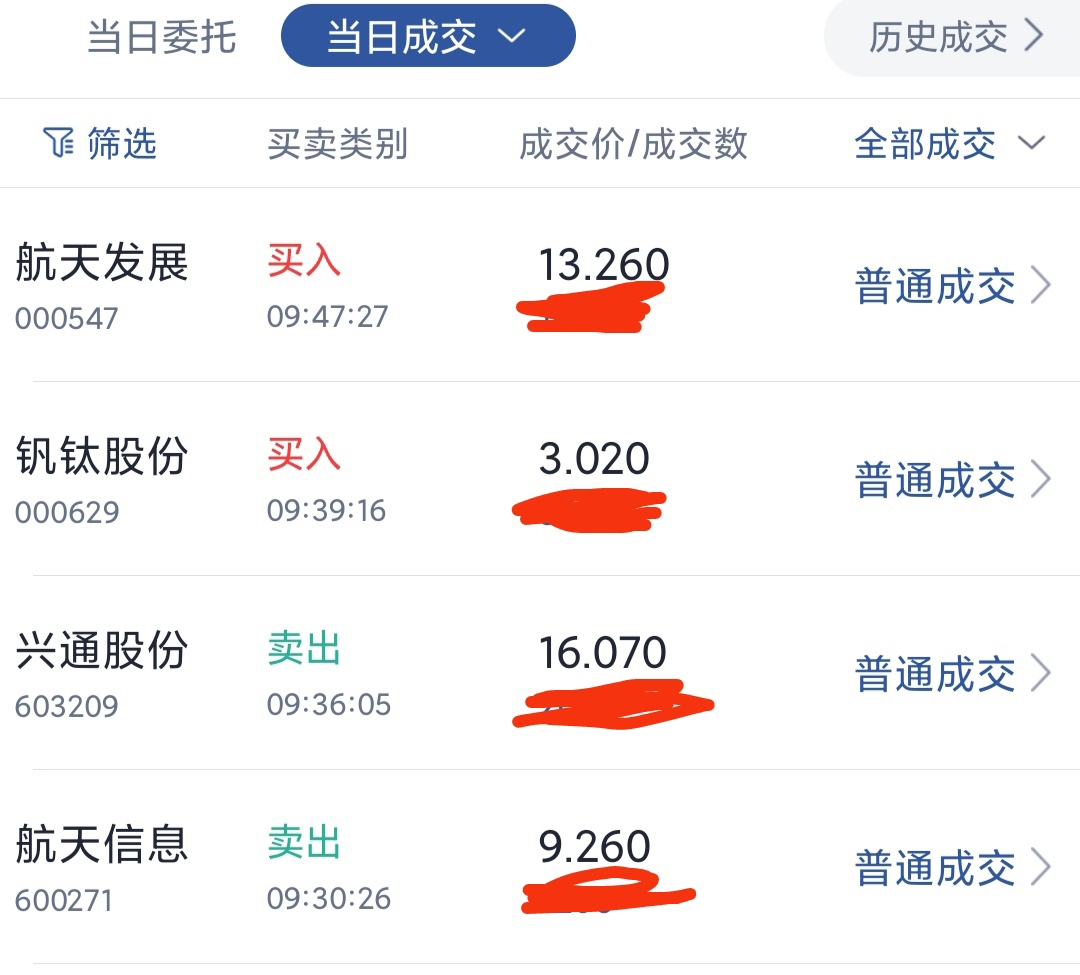
Task: Click the filter funnel icon
Action: click(59, 144)
